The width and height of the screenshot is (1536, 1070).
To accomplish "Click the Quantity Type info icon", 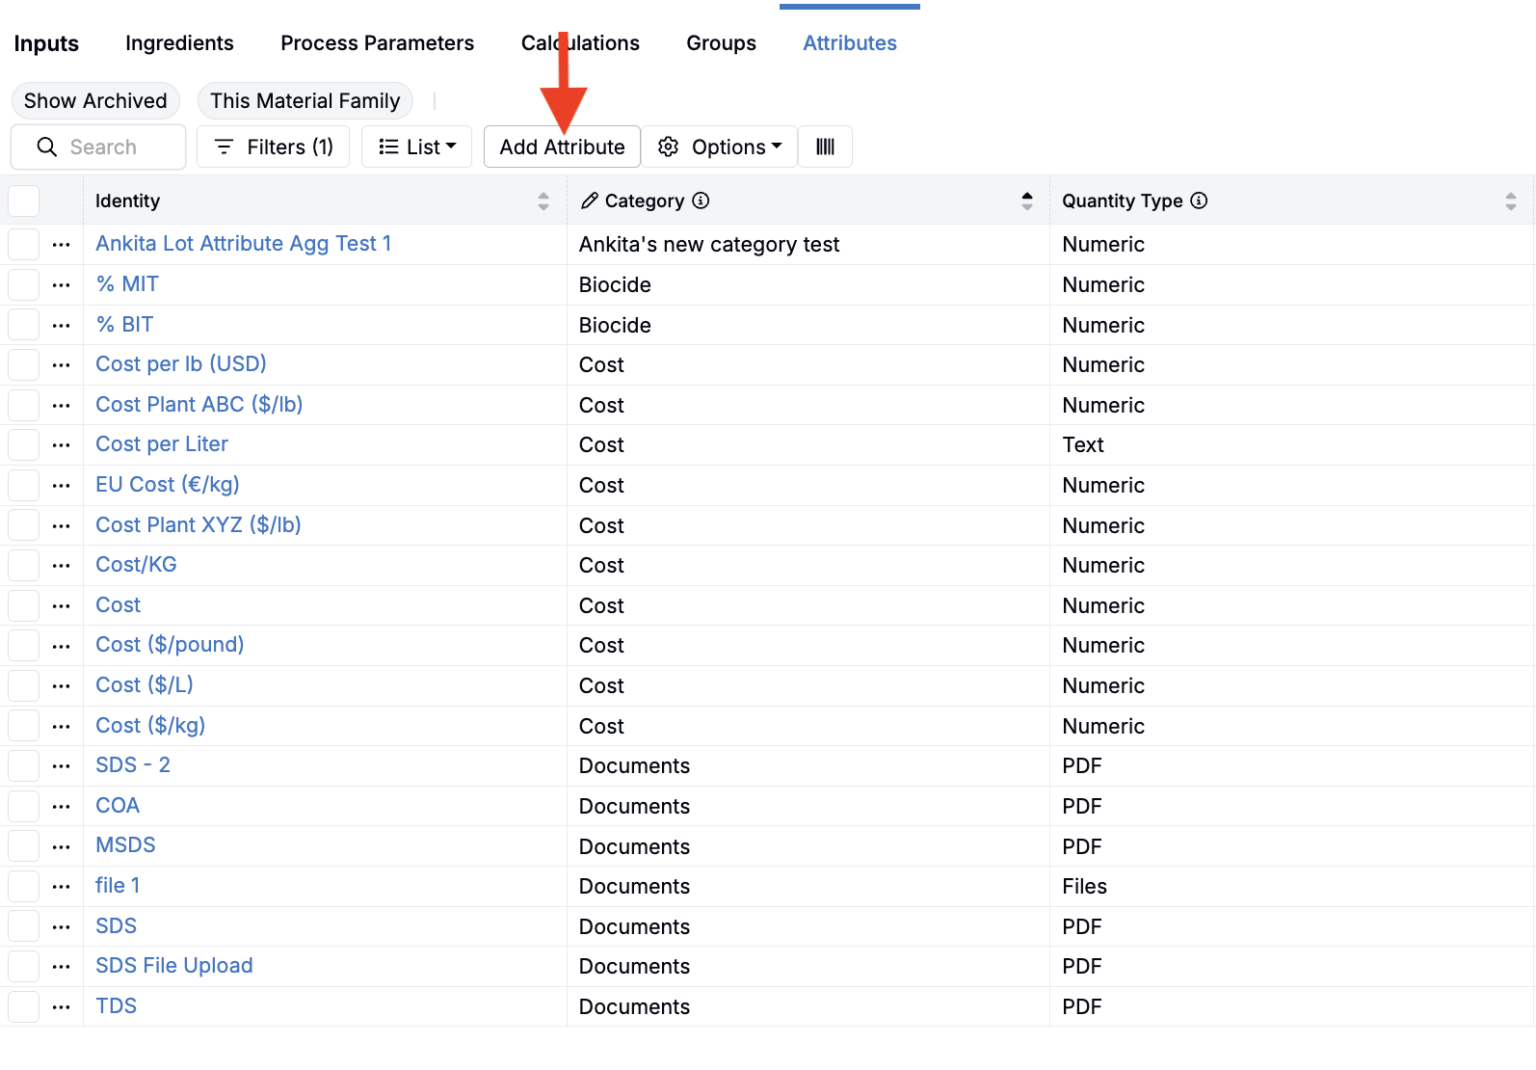I will pyautogui.click(x=1199, y=201).
